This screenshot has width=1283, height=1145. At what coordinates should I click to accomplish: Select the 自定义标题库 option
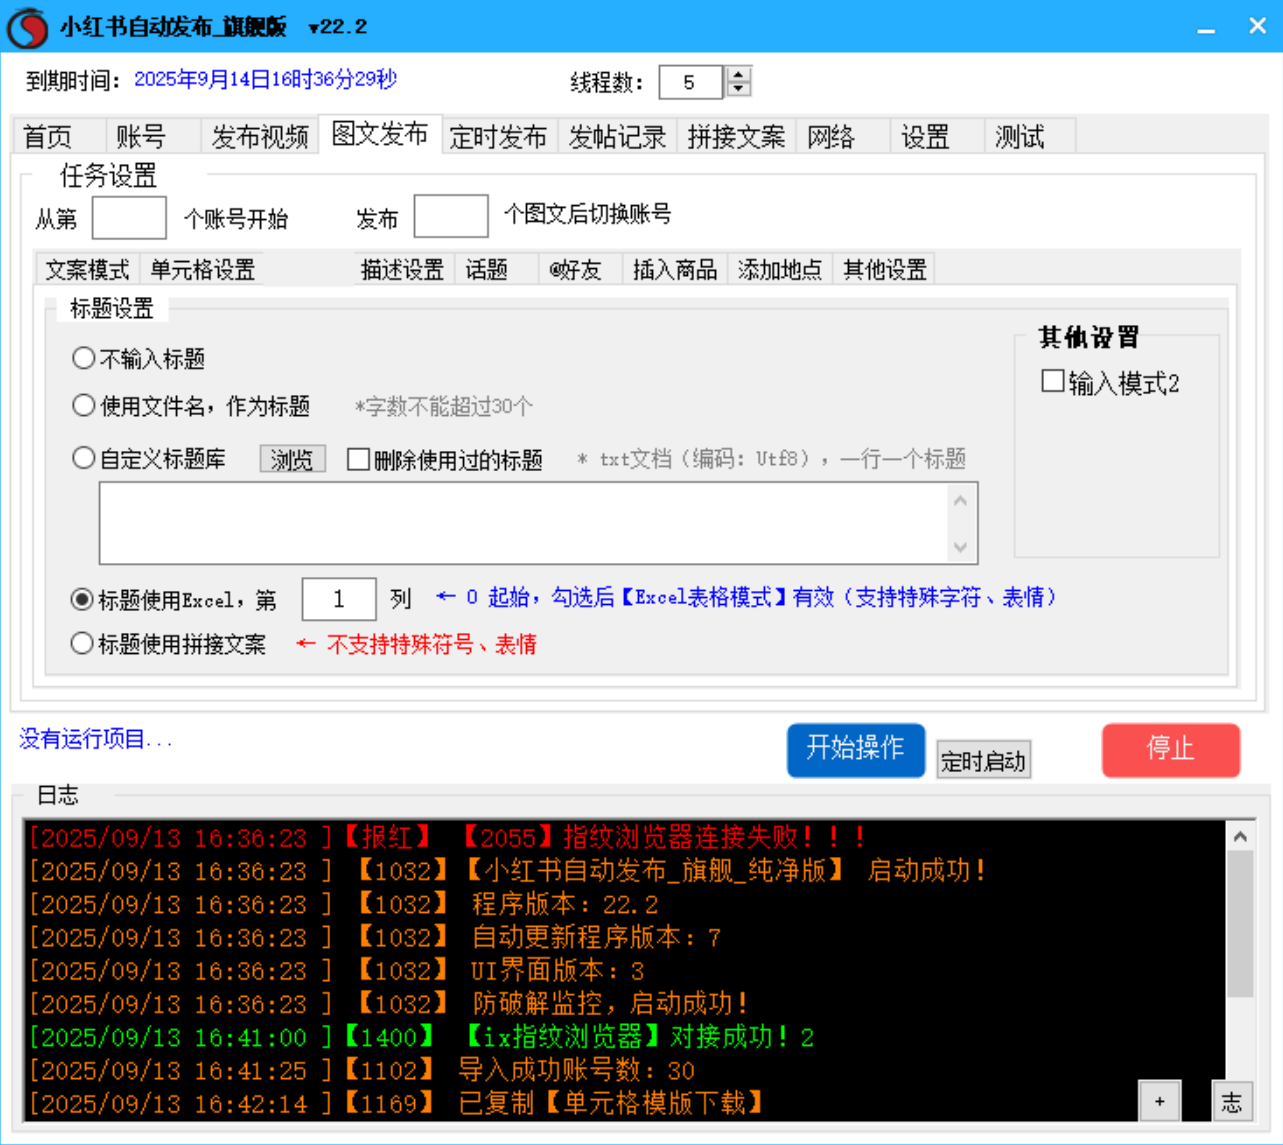83,458
